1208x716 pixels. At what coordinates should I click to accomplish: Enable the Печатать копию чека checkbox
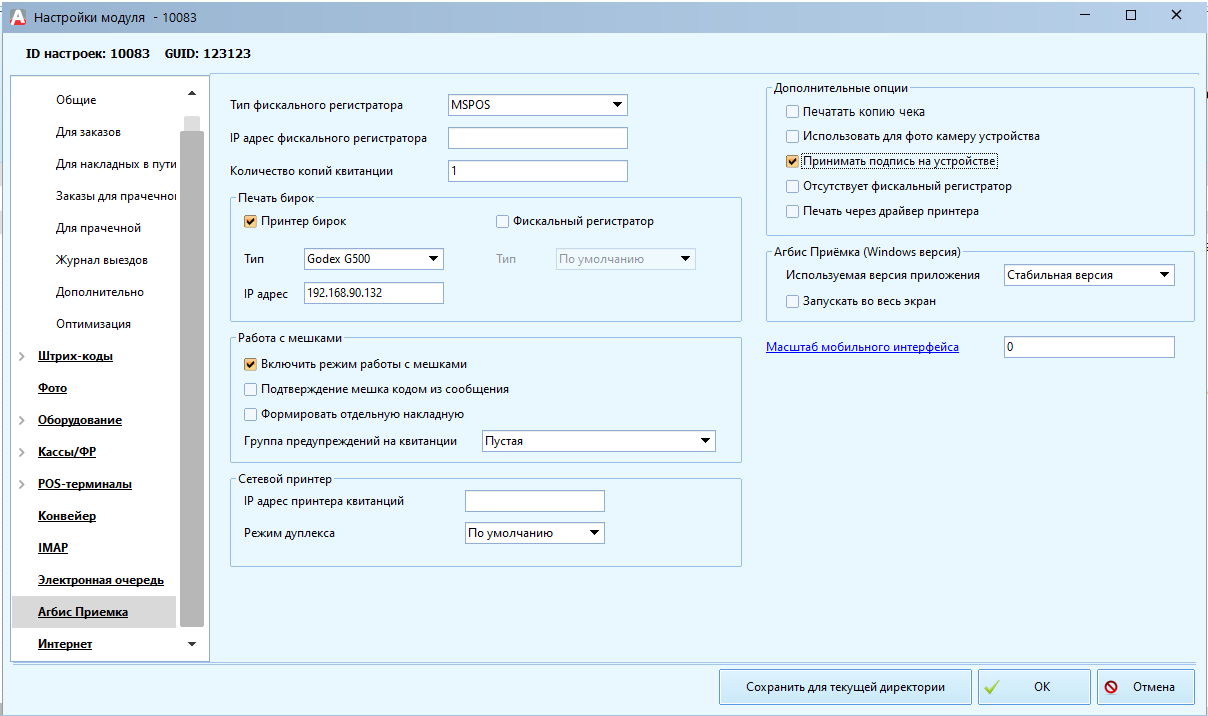(x=793, y=112)
